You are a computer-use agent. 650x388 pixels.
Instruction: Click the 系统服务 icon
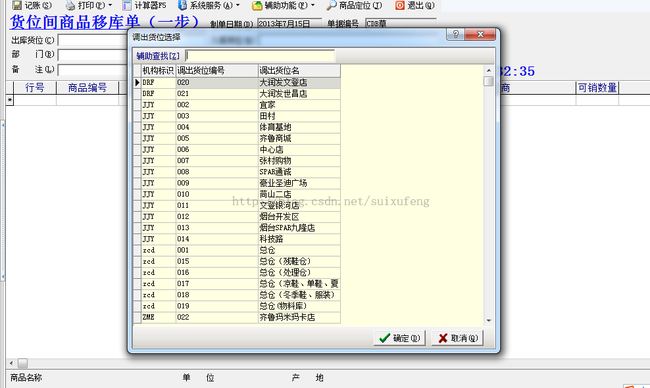[182, 5]
